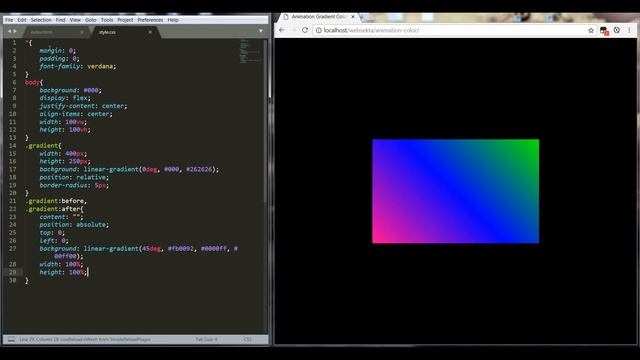Open the Goto menu
Image resolution: width=640 pixels, height=360 pixels.
point(91,20)
